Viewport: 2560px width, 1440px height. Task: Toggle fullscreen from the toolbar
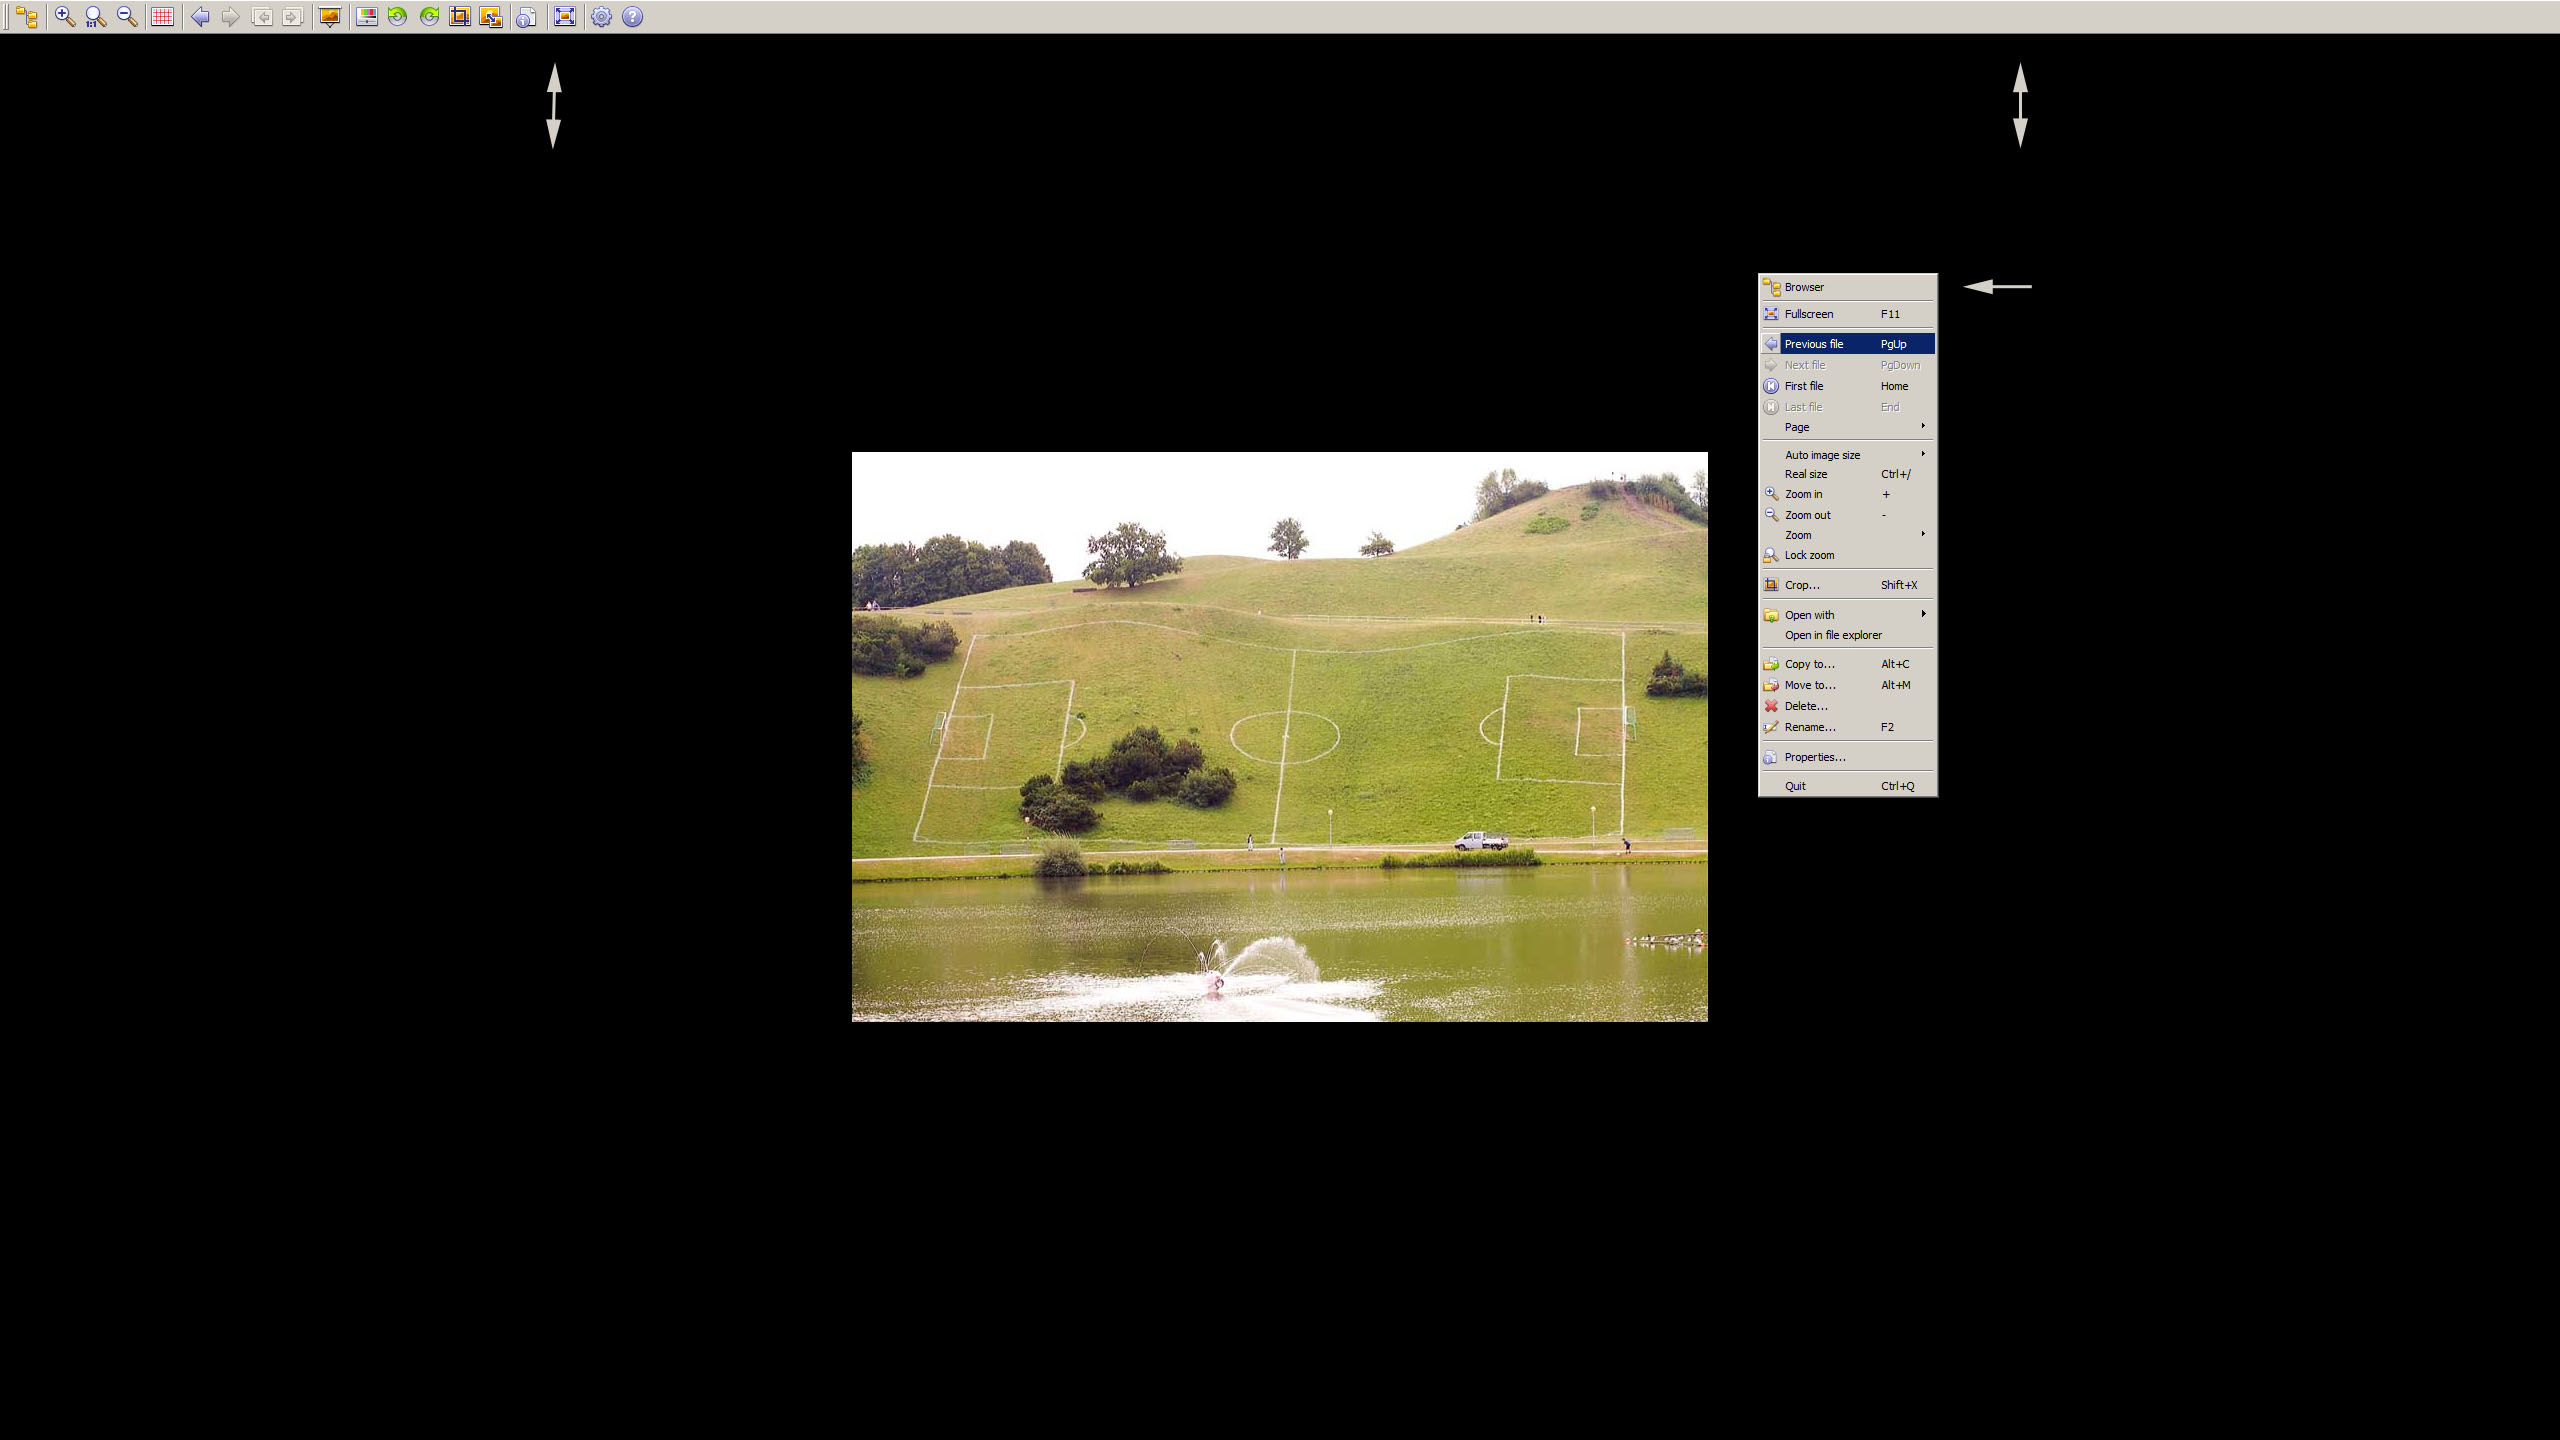point(565,17)
